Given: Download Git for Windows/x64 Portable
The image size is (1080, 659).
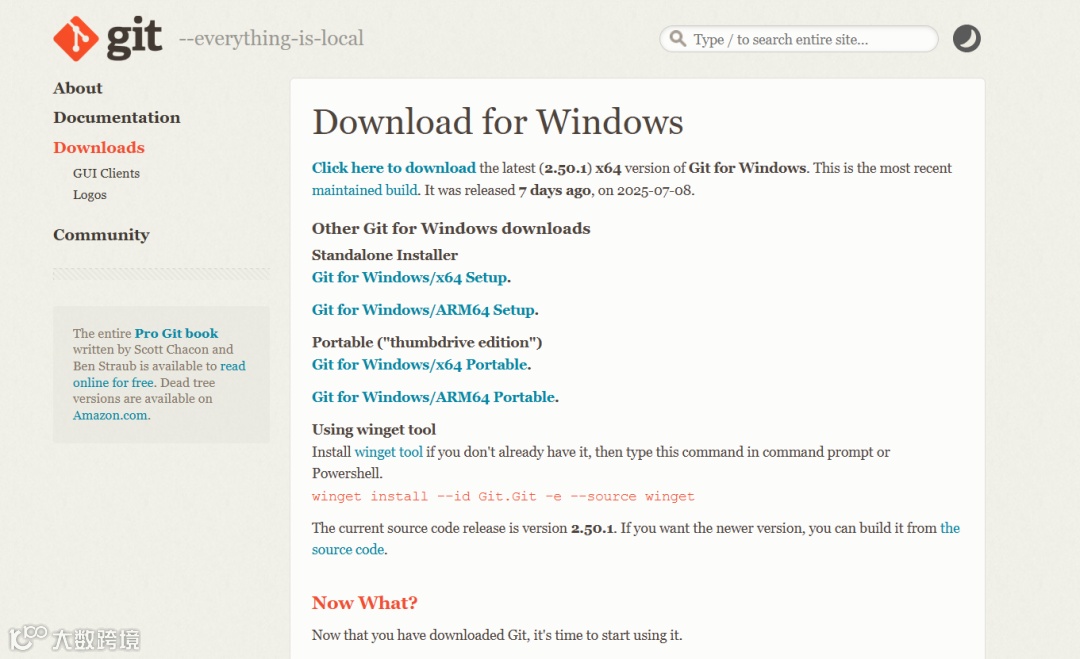Looking at the screenshot, I should (419, 364).
